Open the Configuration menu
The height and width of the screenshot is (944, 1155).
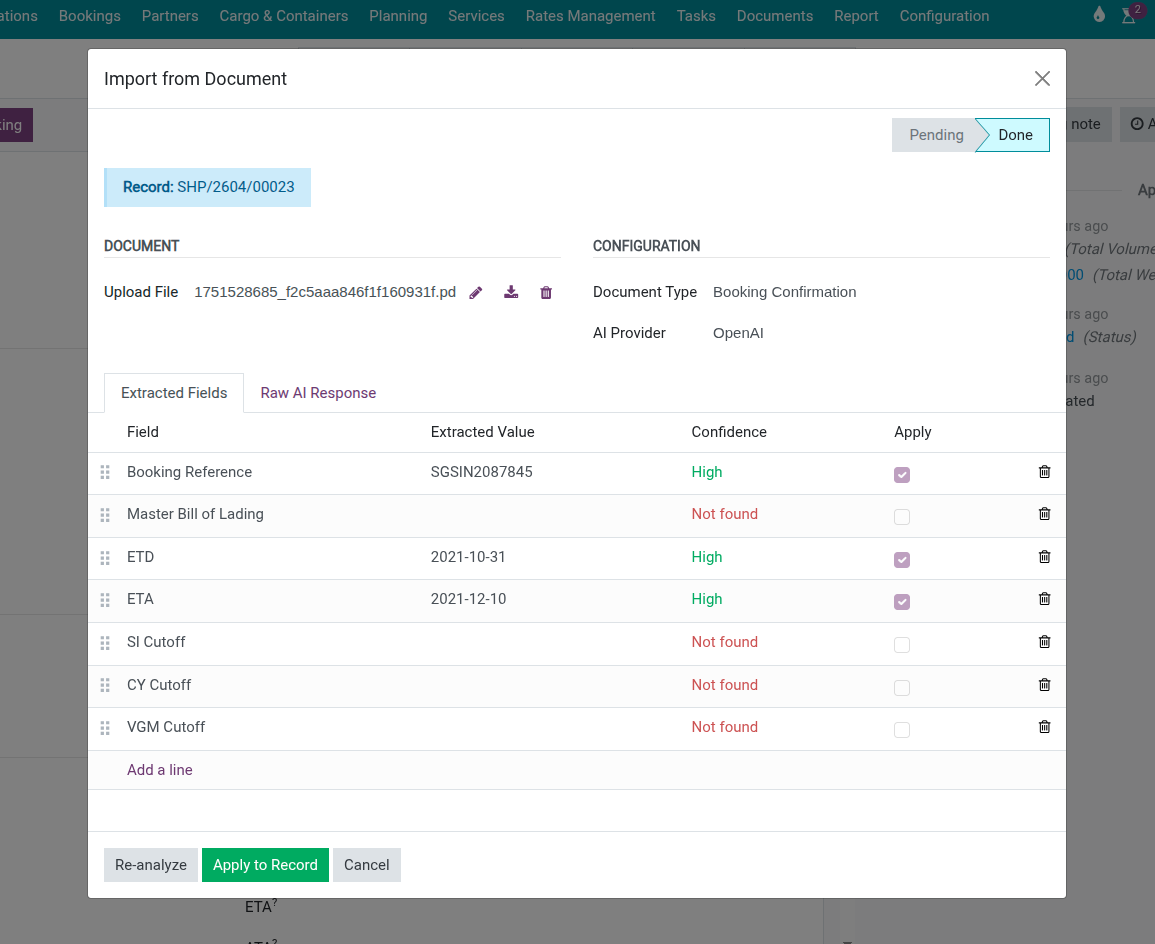coord(944,16)
